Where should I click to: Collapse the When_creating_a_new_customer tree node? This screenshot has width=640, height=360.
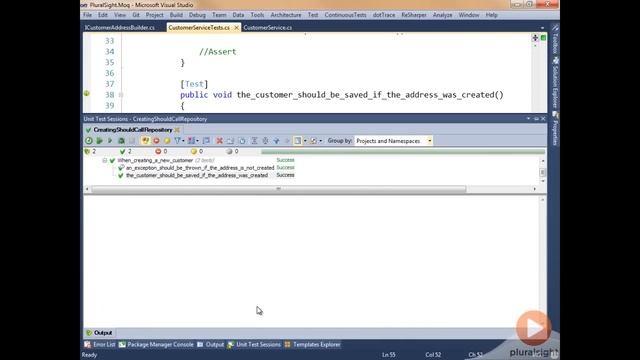105,160
